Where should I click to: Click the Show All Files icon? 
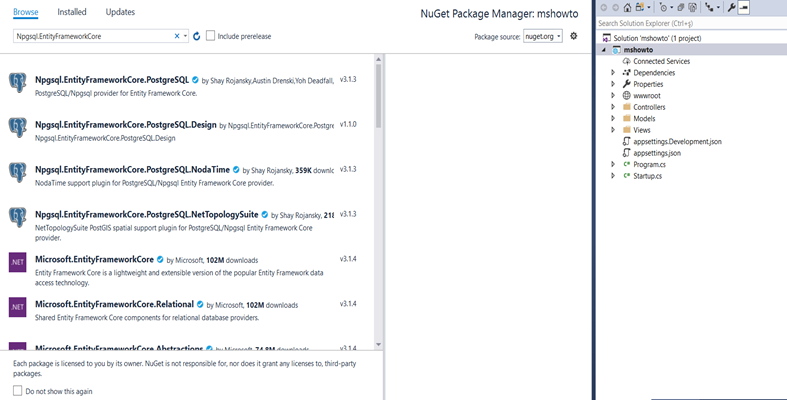(x=692, y=8)
